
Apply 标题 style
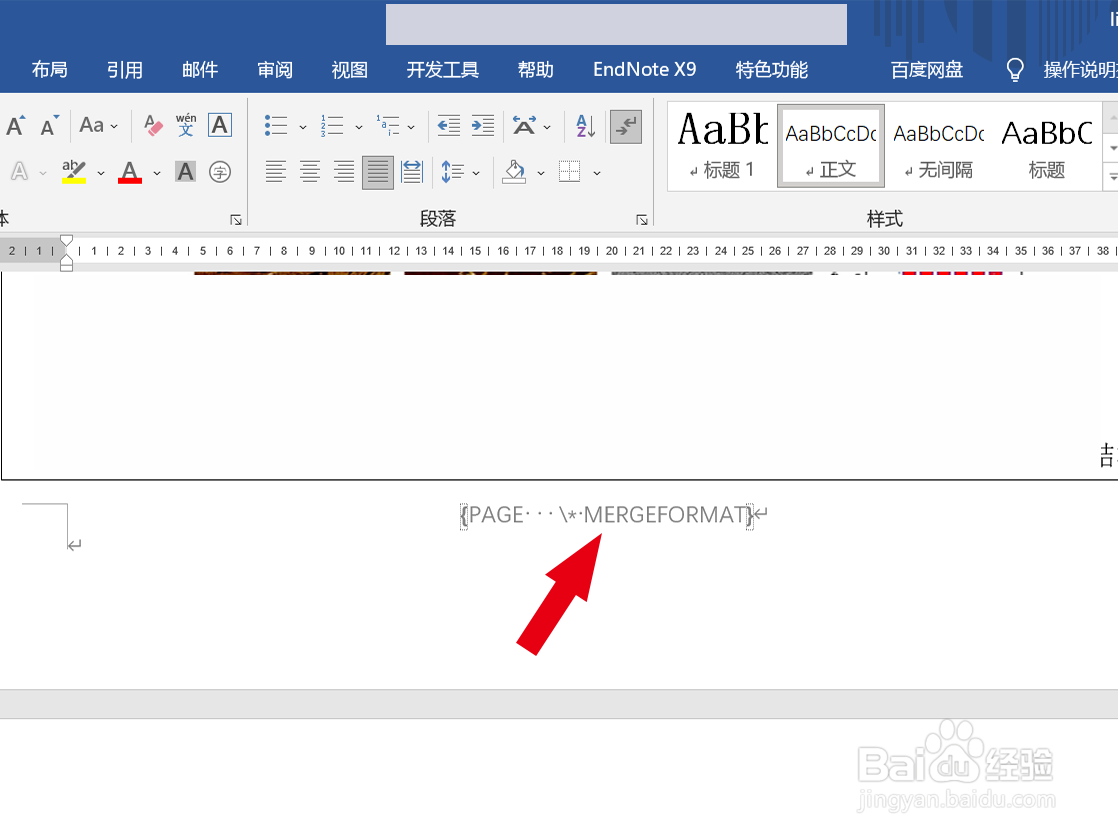click(x=1047, y=145)
